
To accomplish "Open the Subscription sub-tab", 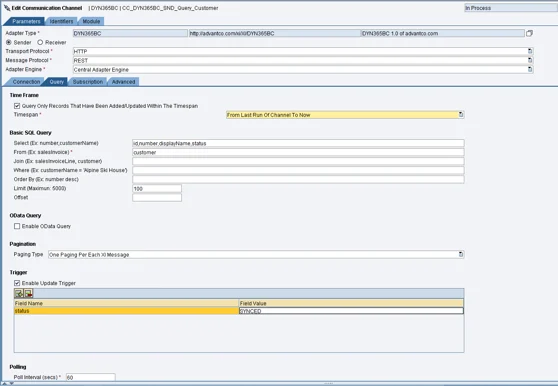I will pyautogui.click(x=88, y=81).
